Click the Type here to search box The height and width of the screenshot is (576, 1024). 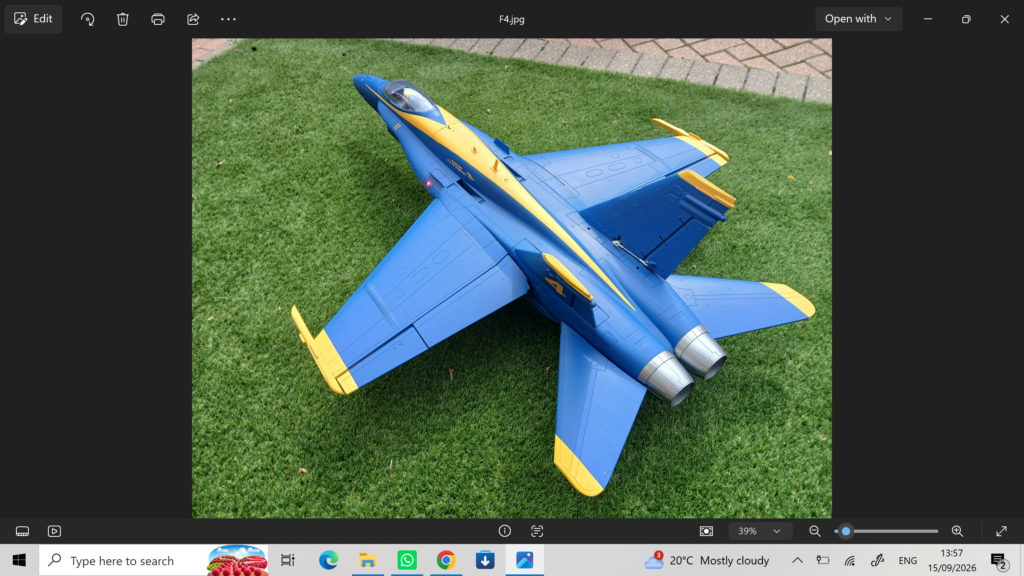click(153, 560)
